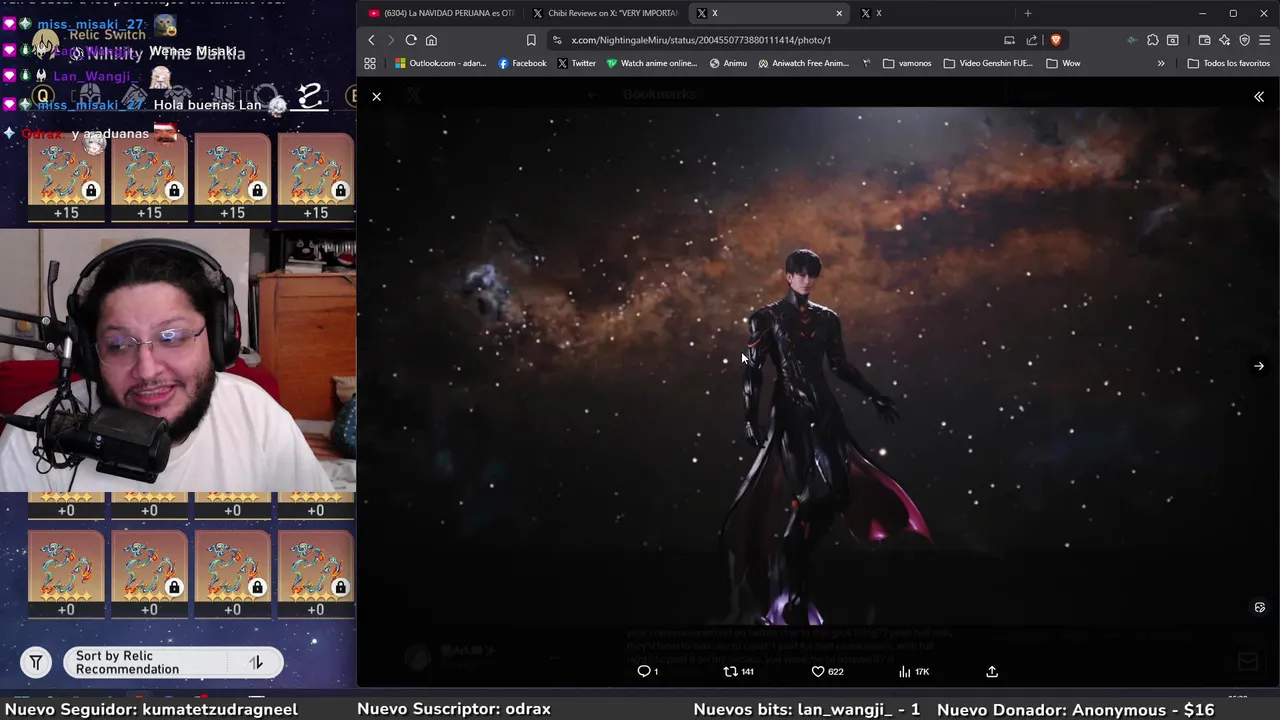Click the messages envelope icon behind overlay

point(1247,661)
